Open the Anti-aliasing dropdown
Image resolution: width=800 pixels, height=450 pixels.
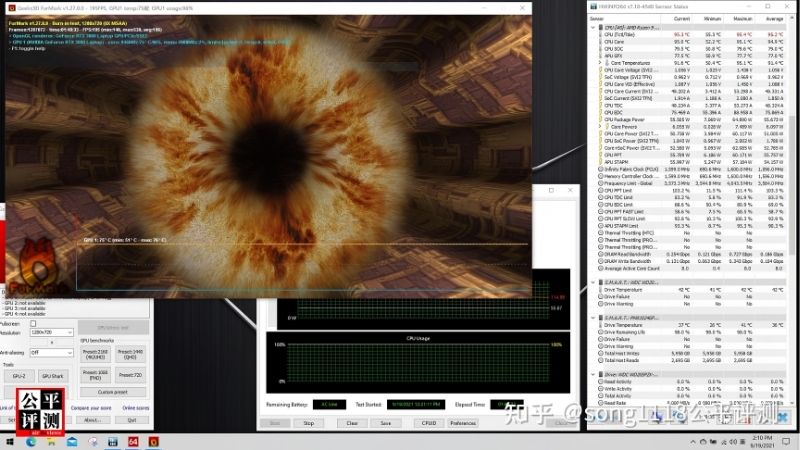[51, 353]
